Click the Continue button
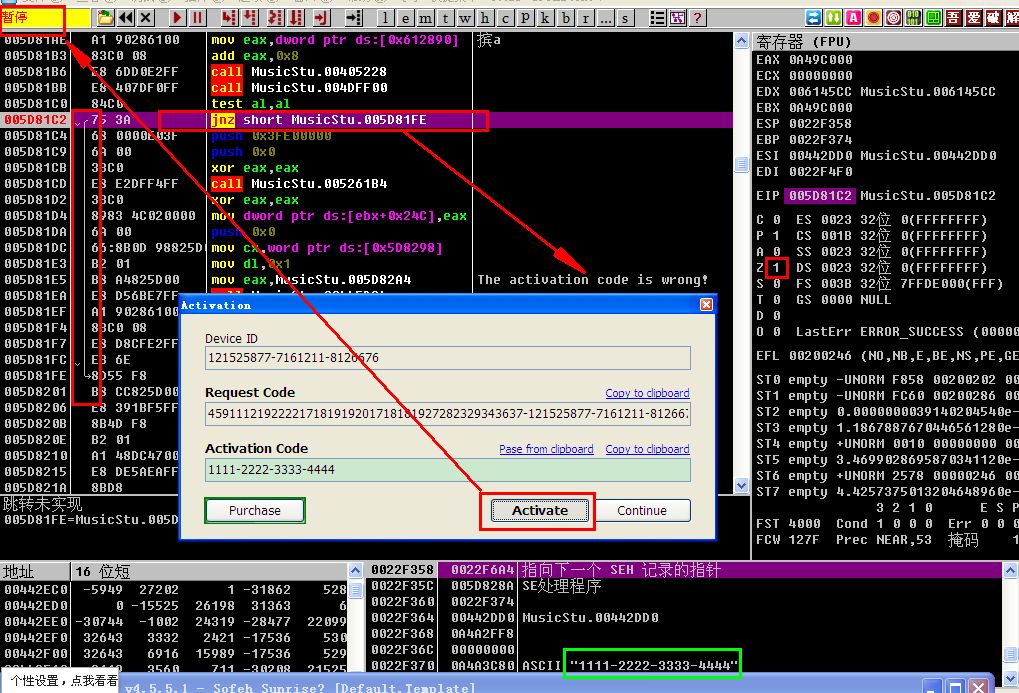The width and height of the screenshot is (1019, 693). (641, 510)
